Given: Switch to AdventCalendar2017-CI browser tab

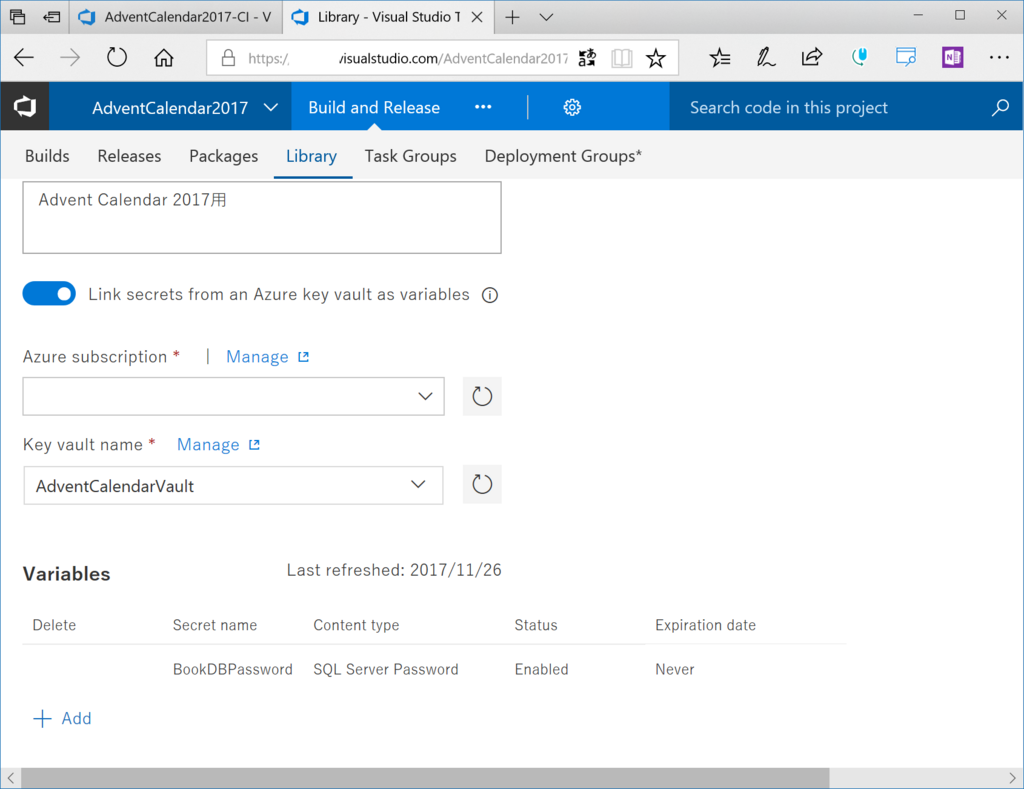Looking at the screenshot, I should pos(176,17).
